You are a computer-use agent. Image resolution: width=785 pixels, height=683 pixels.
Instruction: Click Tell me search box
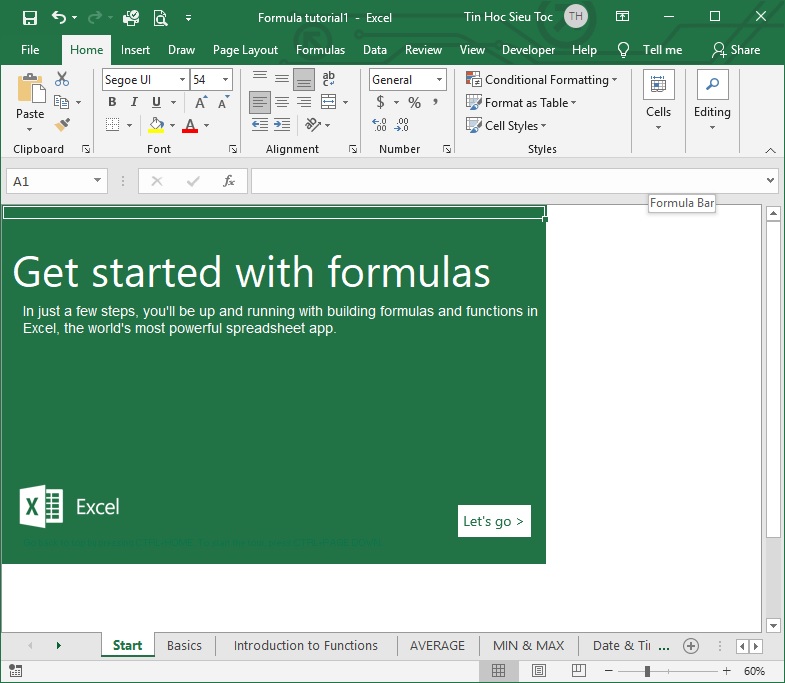(651, 50)
